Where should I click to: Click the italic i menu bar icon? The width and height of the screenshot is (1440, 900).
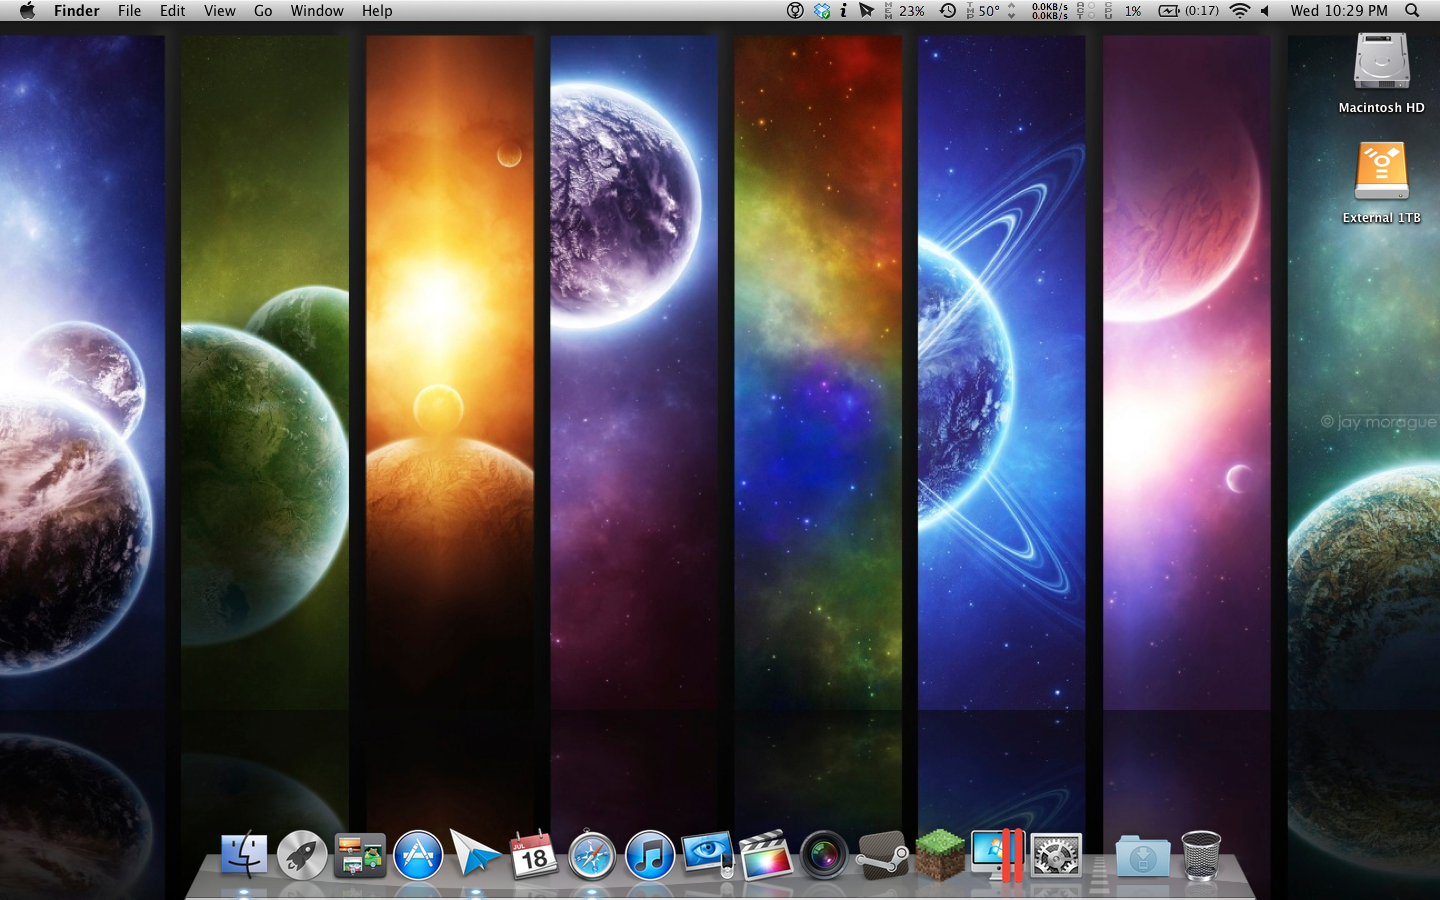click(x=844, y=11)
